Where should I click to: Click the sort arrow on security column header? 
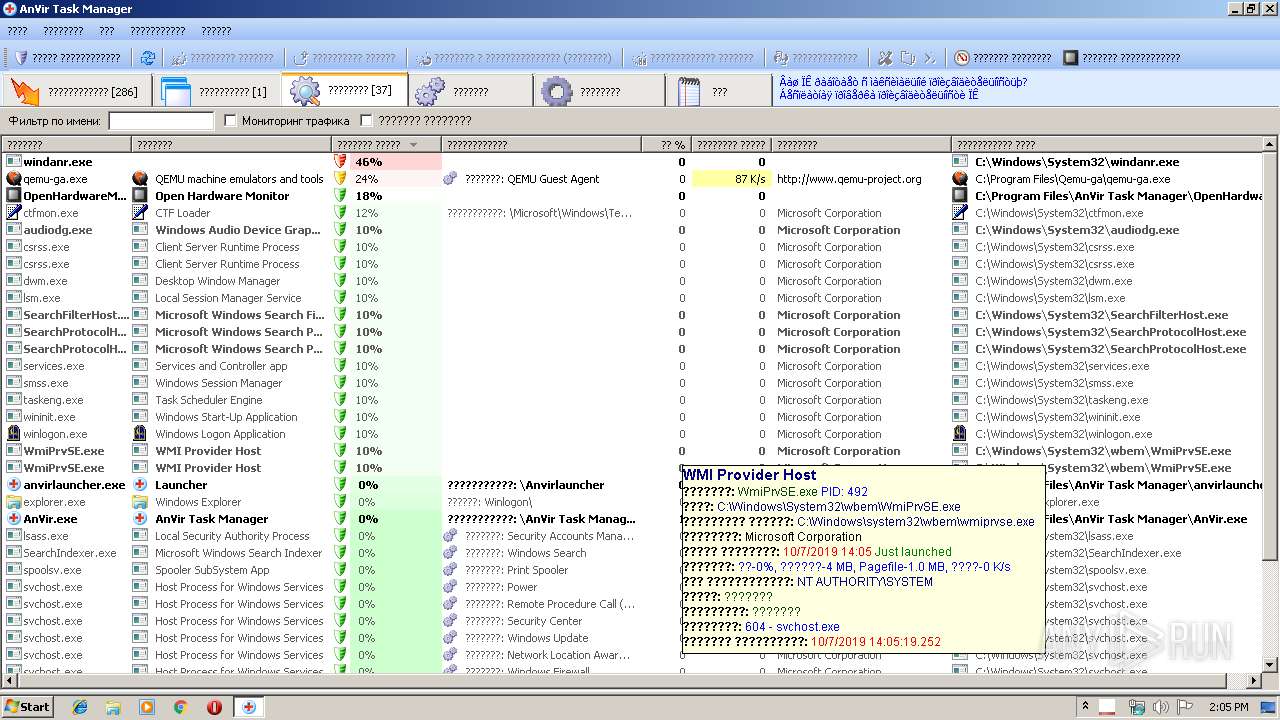(413, 145)
